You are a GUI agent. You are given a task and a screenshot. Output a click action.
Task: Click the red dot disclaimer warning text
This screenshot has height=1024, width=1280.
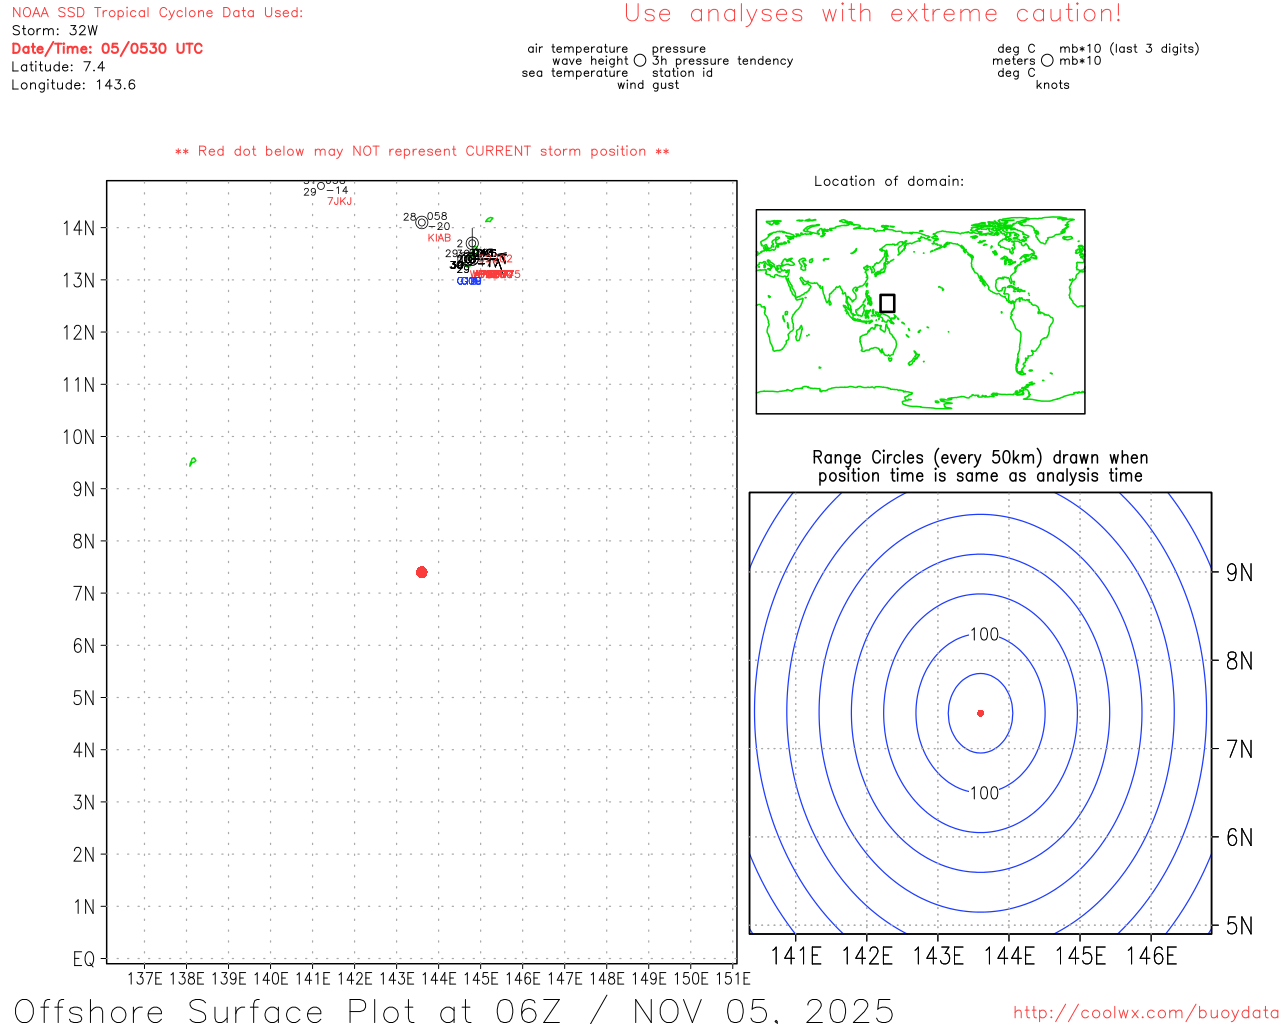tap(422, 152)
